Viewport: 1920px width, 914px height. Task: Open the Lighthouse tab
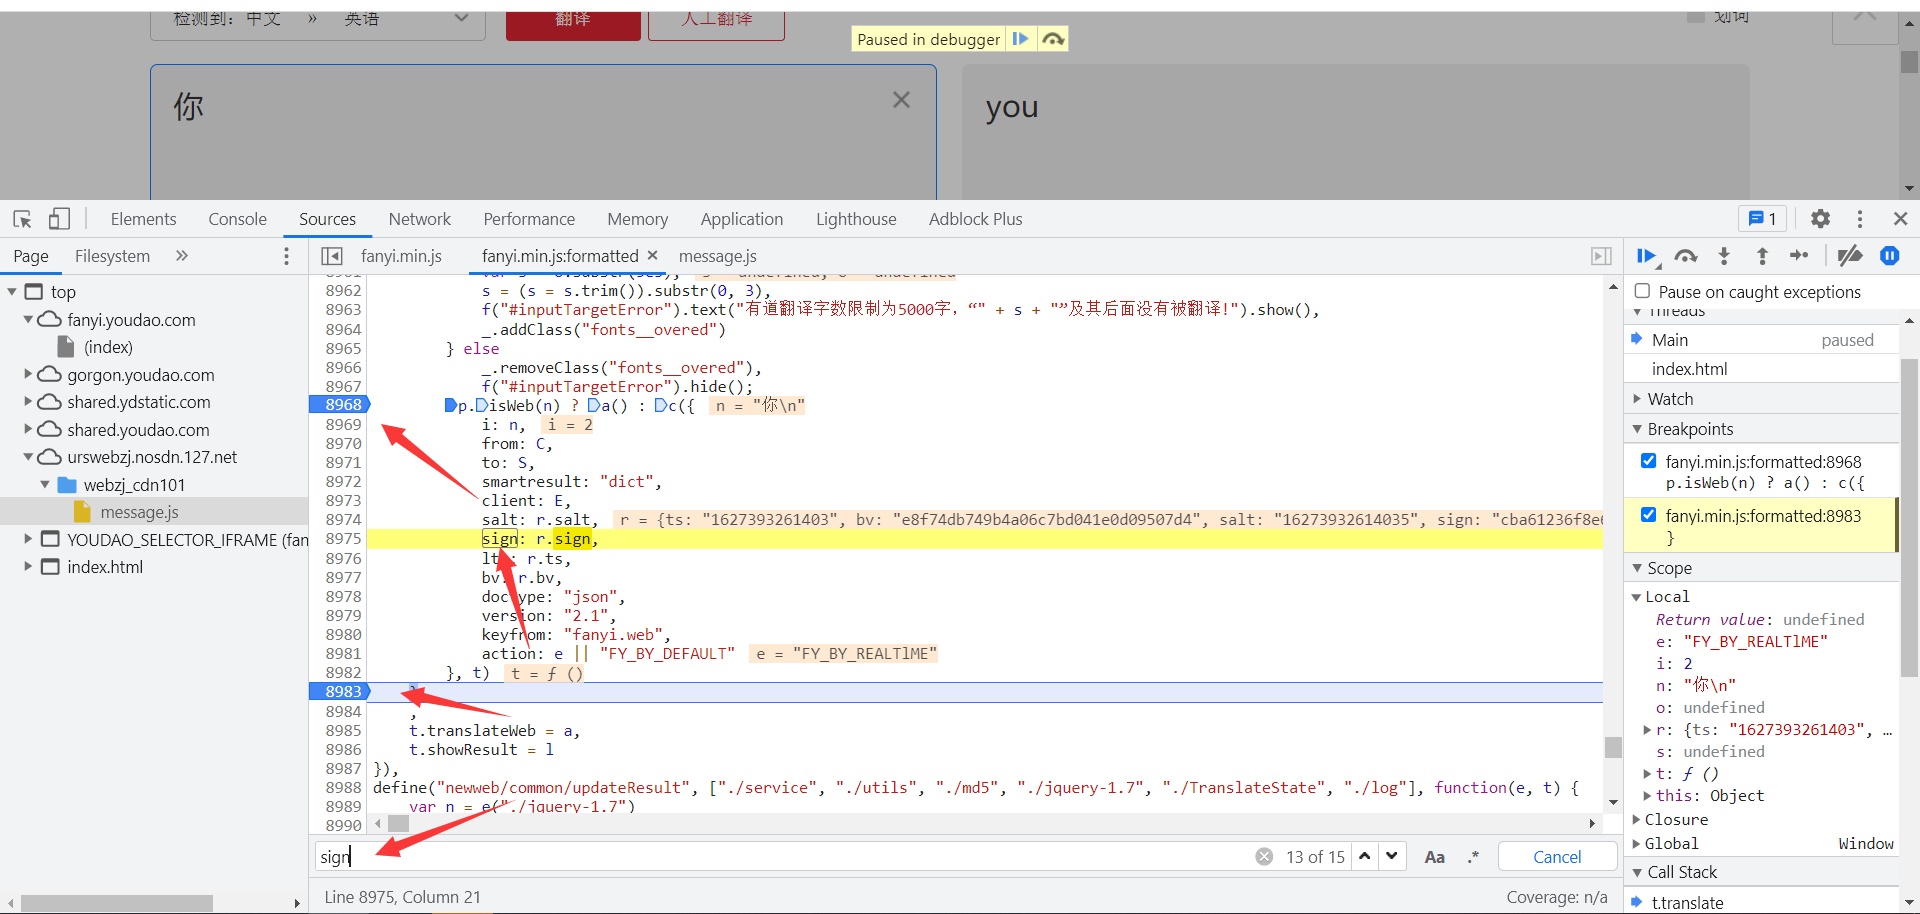[x=856, y=219]
